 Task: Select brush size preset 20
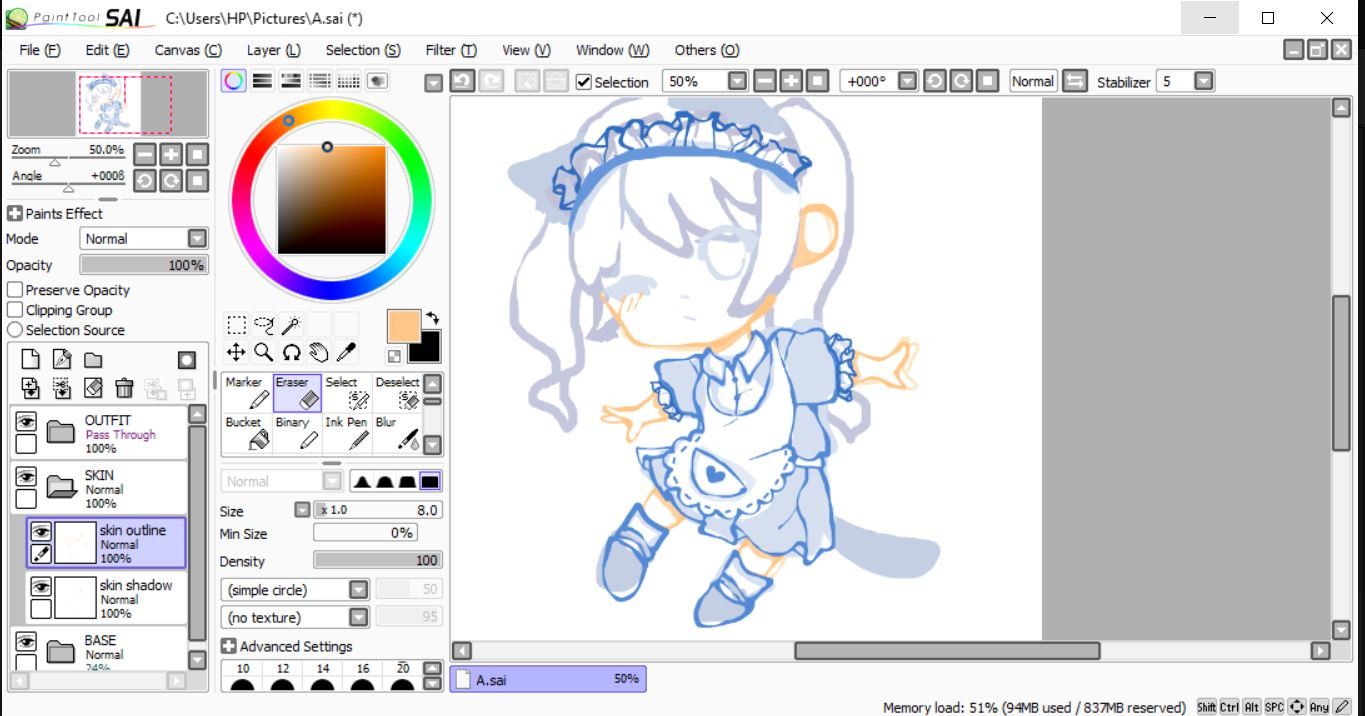point(402,676)
